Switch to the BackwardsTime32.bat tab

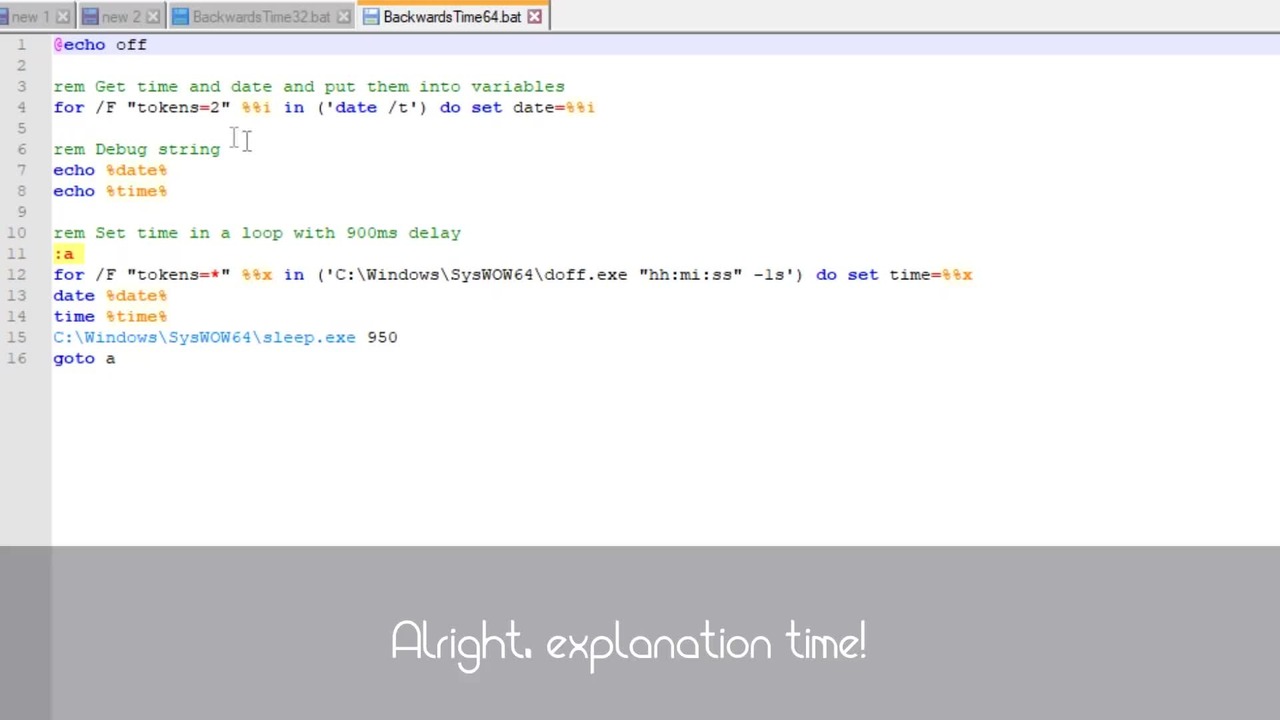coord(262,17)
